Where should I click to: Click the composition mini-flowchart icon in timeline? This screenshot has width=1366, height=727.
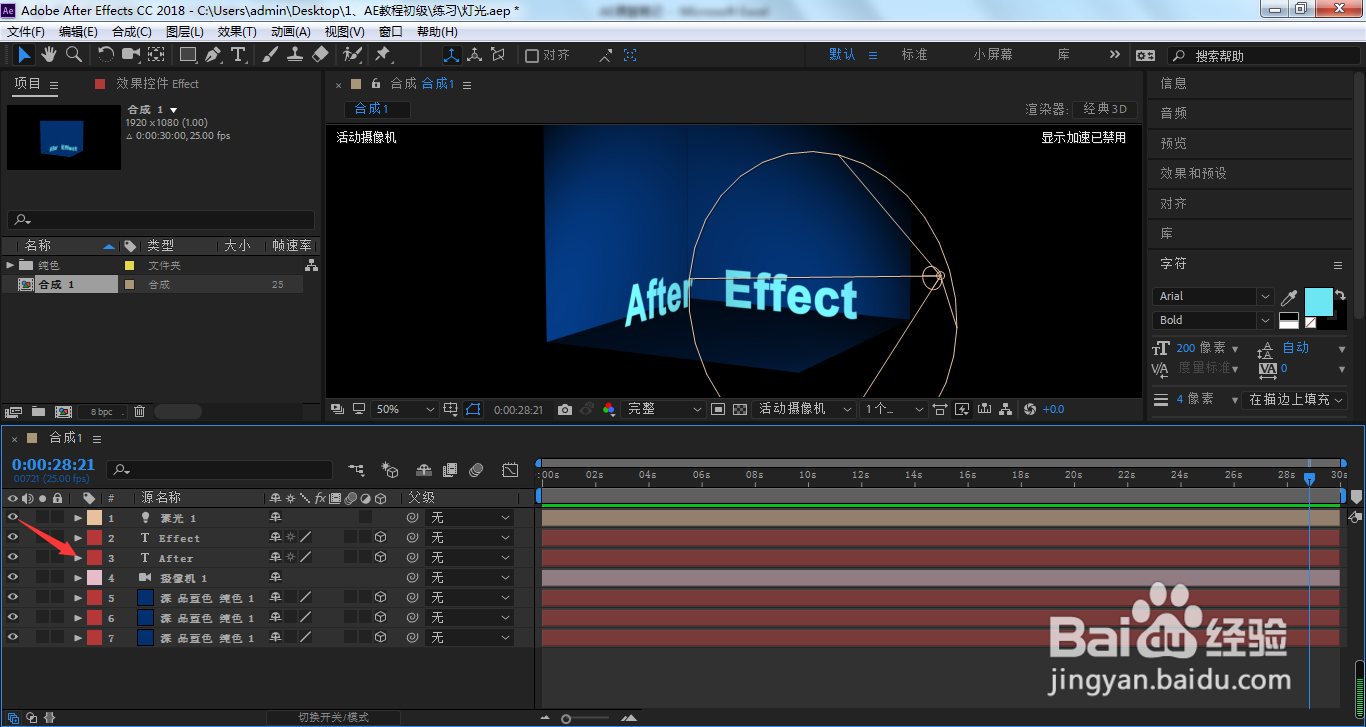click(356, 469)
